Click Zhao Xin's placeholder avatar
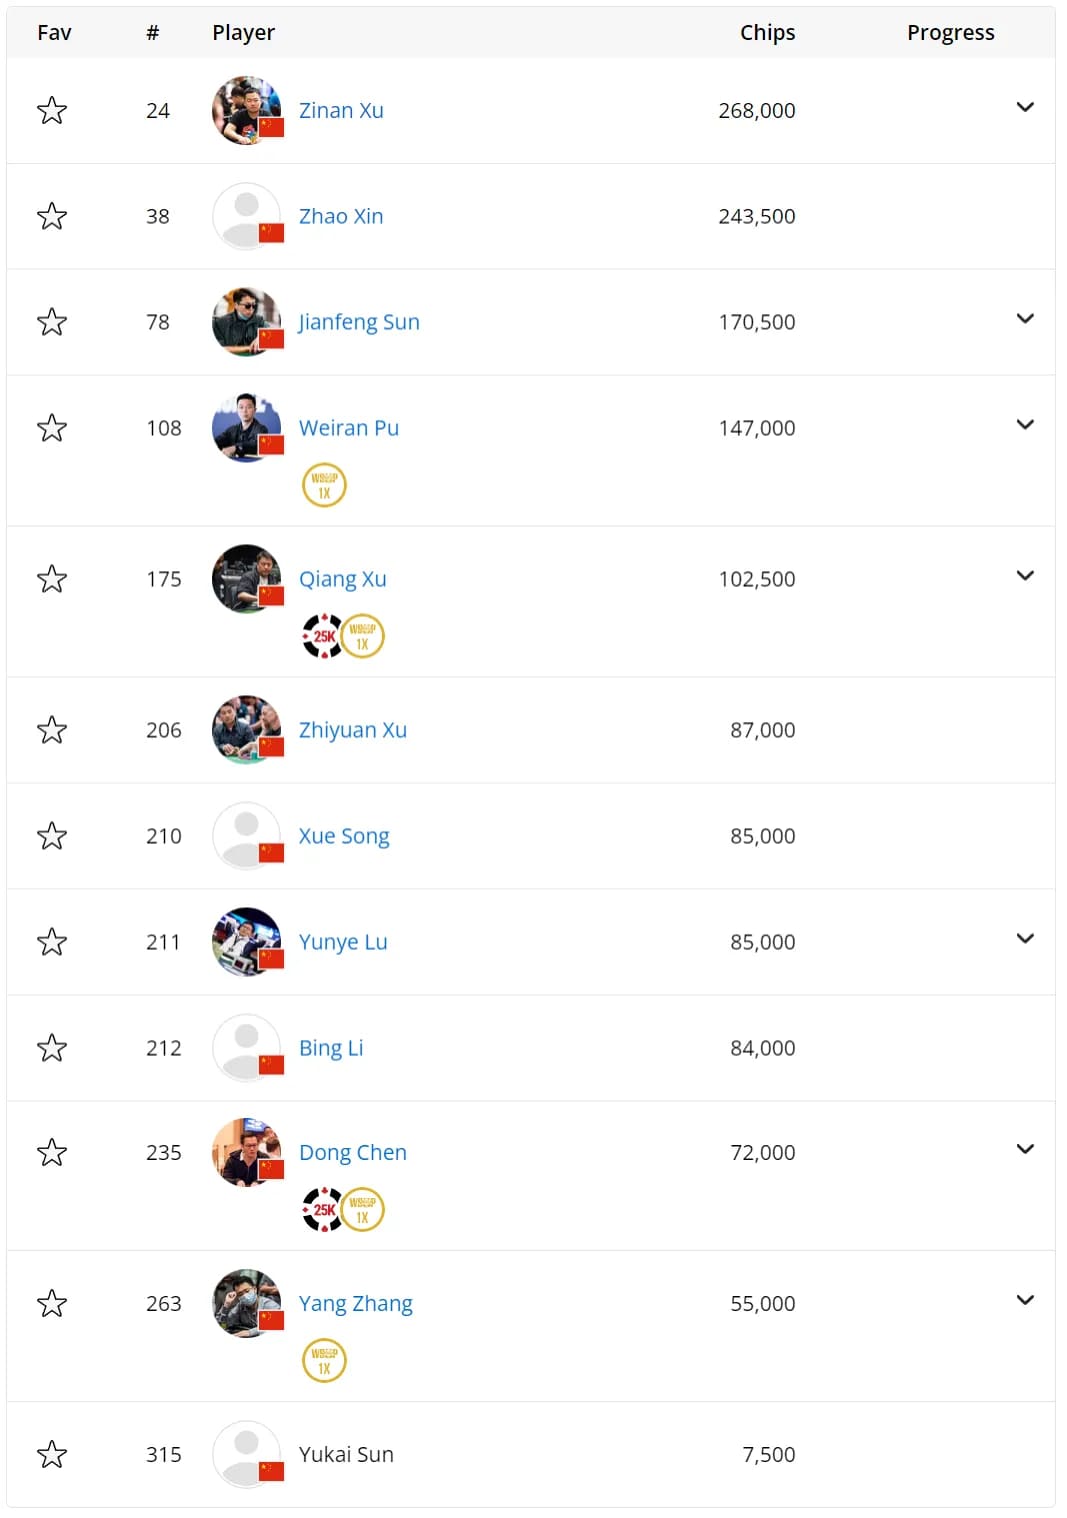 click(246, 216)
